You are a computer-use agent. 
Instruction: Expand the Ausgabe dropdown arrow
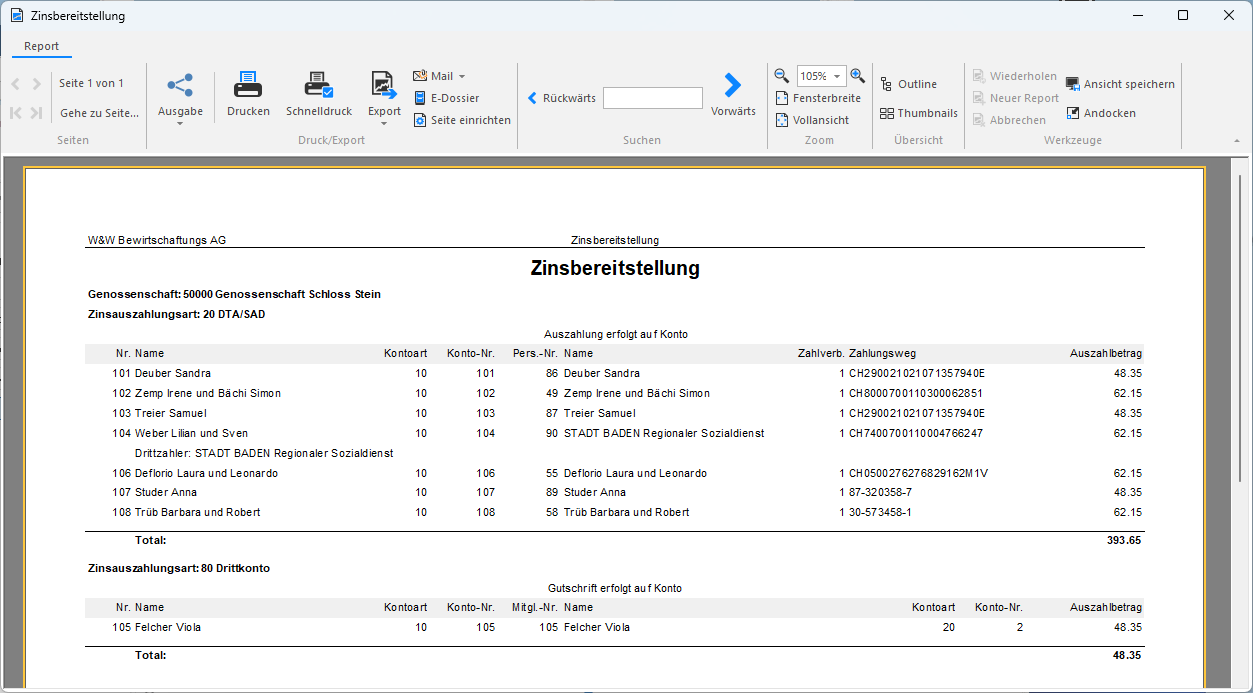180,124
